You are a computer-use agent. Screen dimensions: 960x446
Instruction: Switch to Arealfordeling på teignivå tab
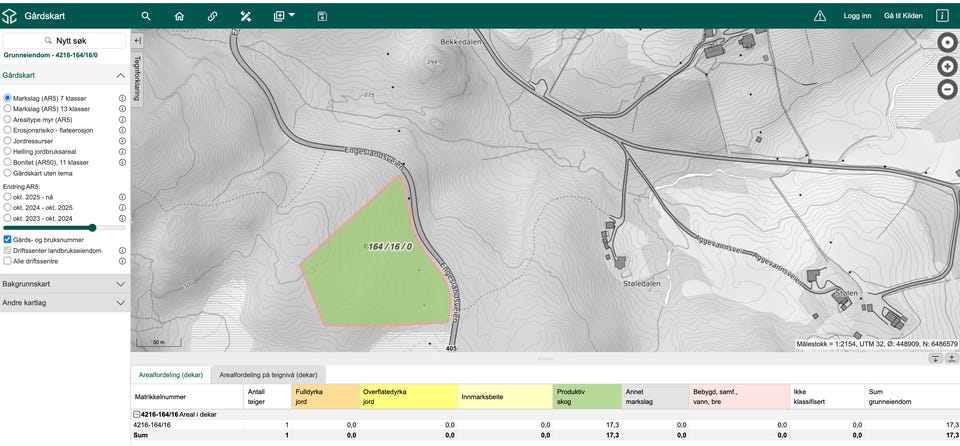(x=268, y=374)
